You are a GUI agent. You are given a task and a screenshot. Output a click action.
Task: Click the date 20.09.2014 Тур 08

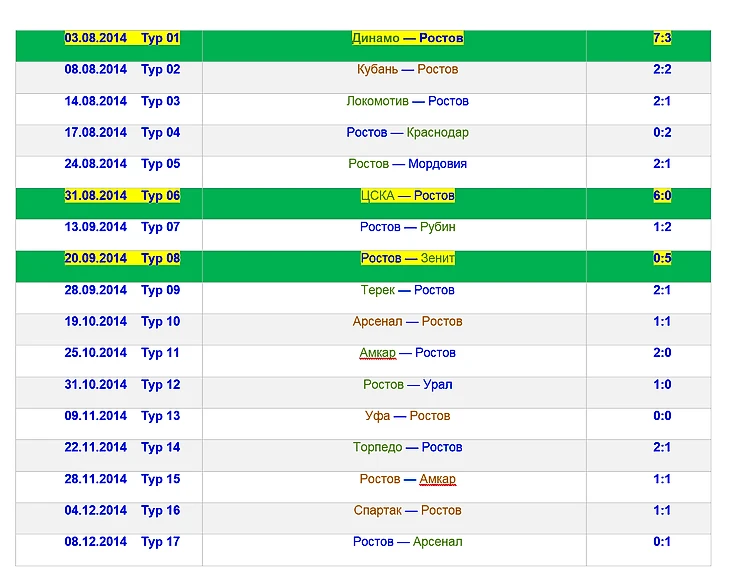point(122,258)
